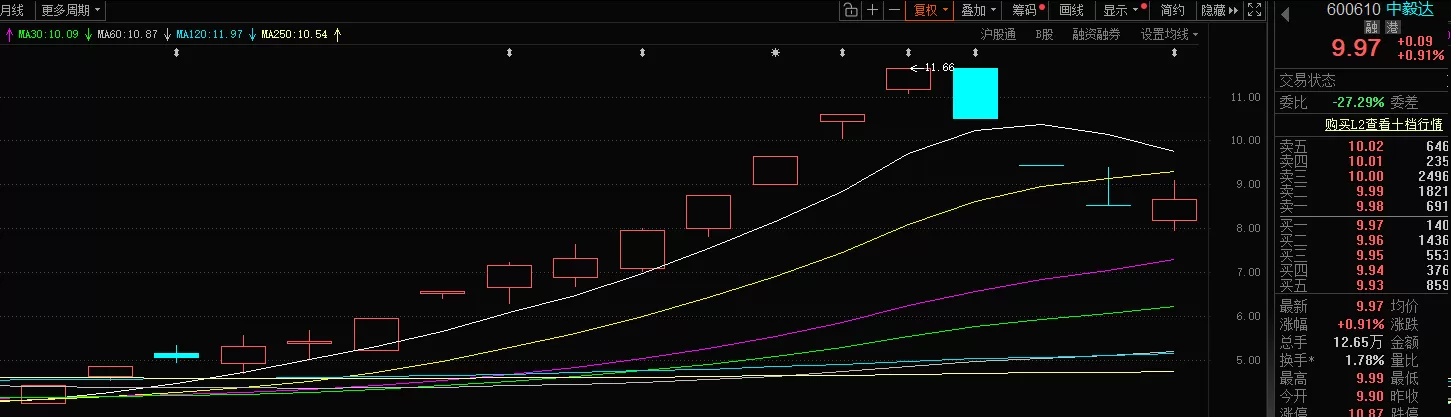Zoom in the chart with the plus icon

pyautogui.click(x=872, y=10)
